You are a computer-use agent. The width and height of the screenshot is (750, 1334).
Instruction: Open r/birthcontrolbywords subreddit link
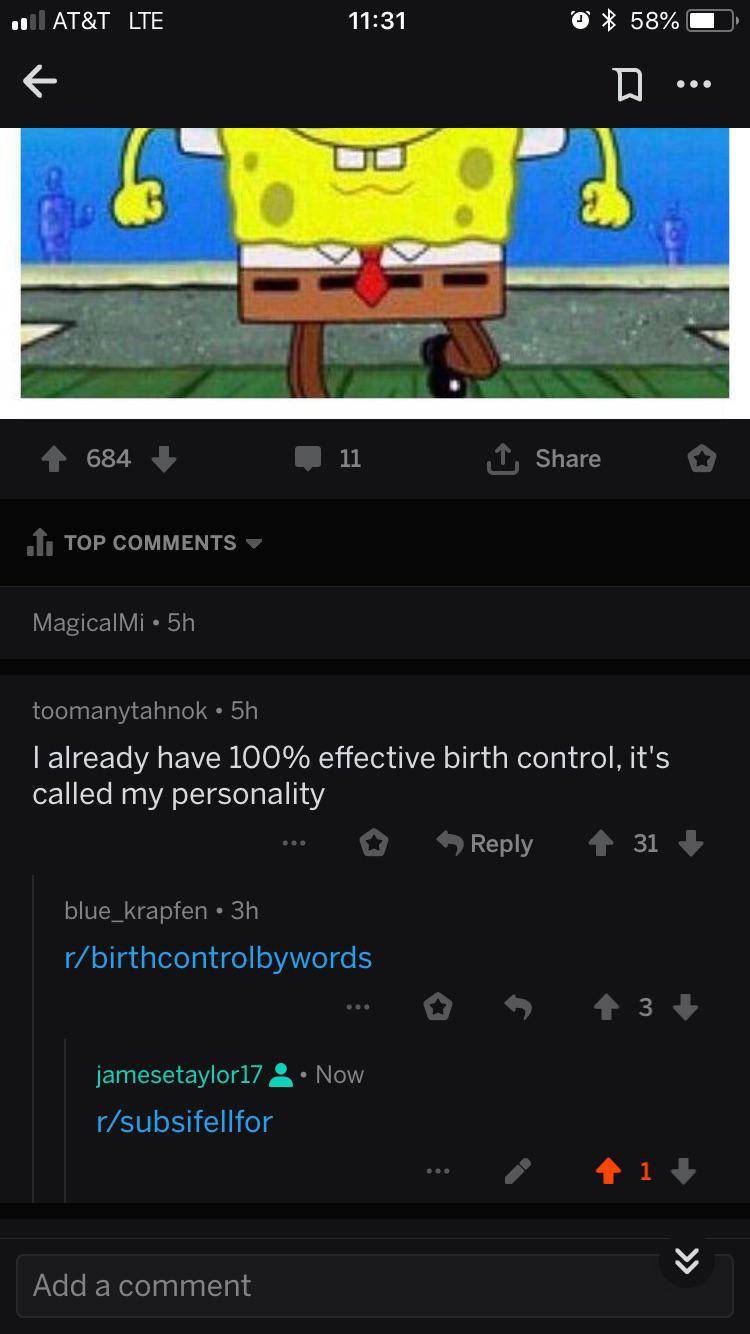point(218,957)
